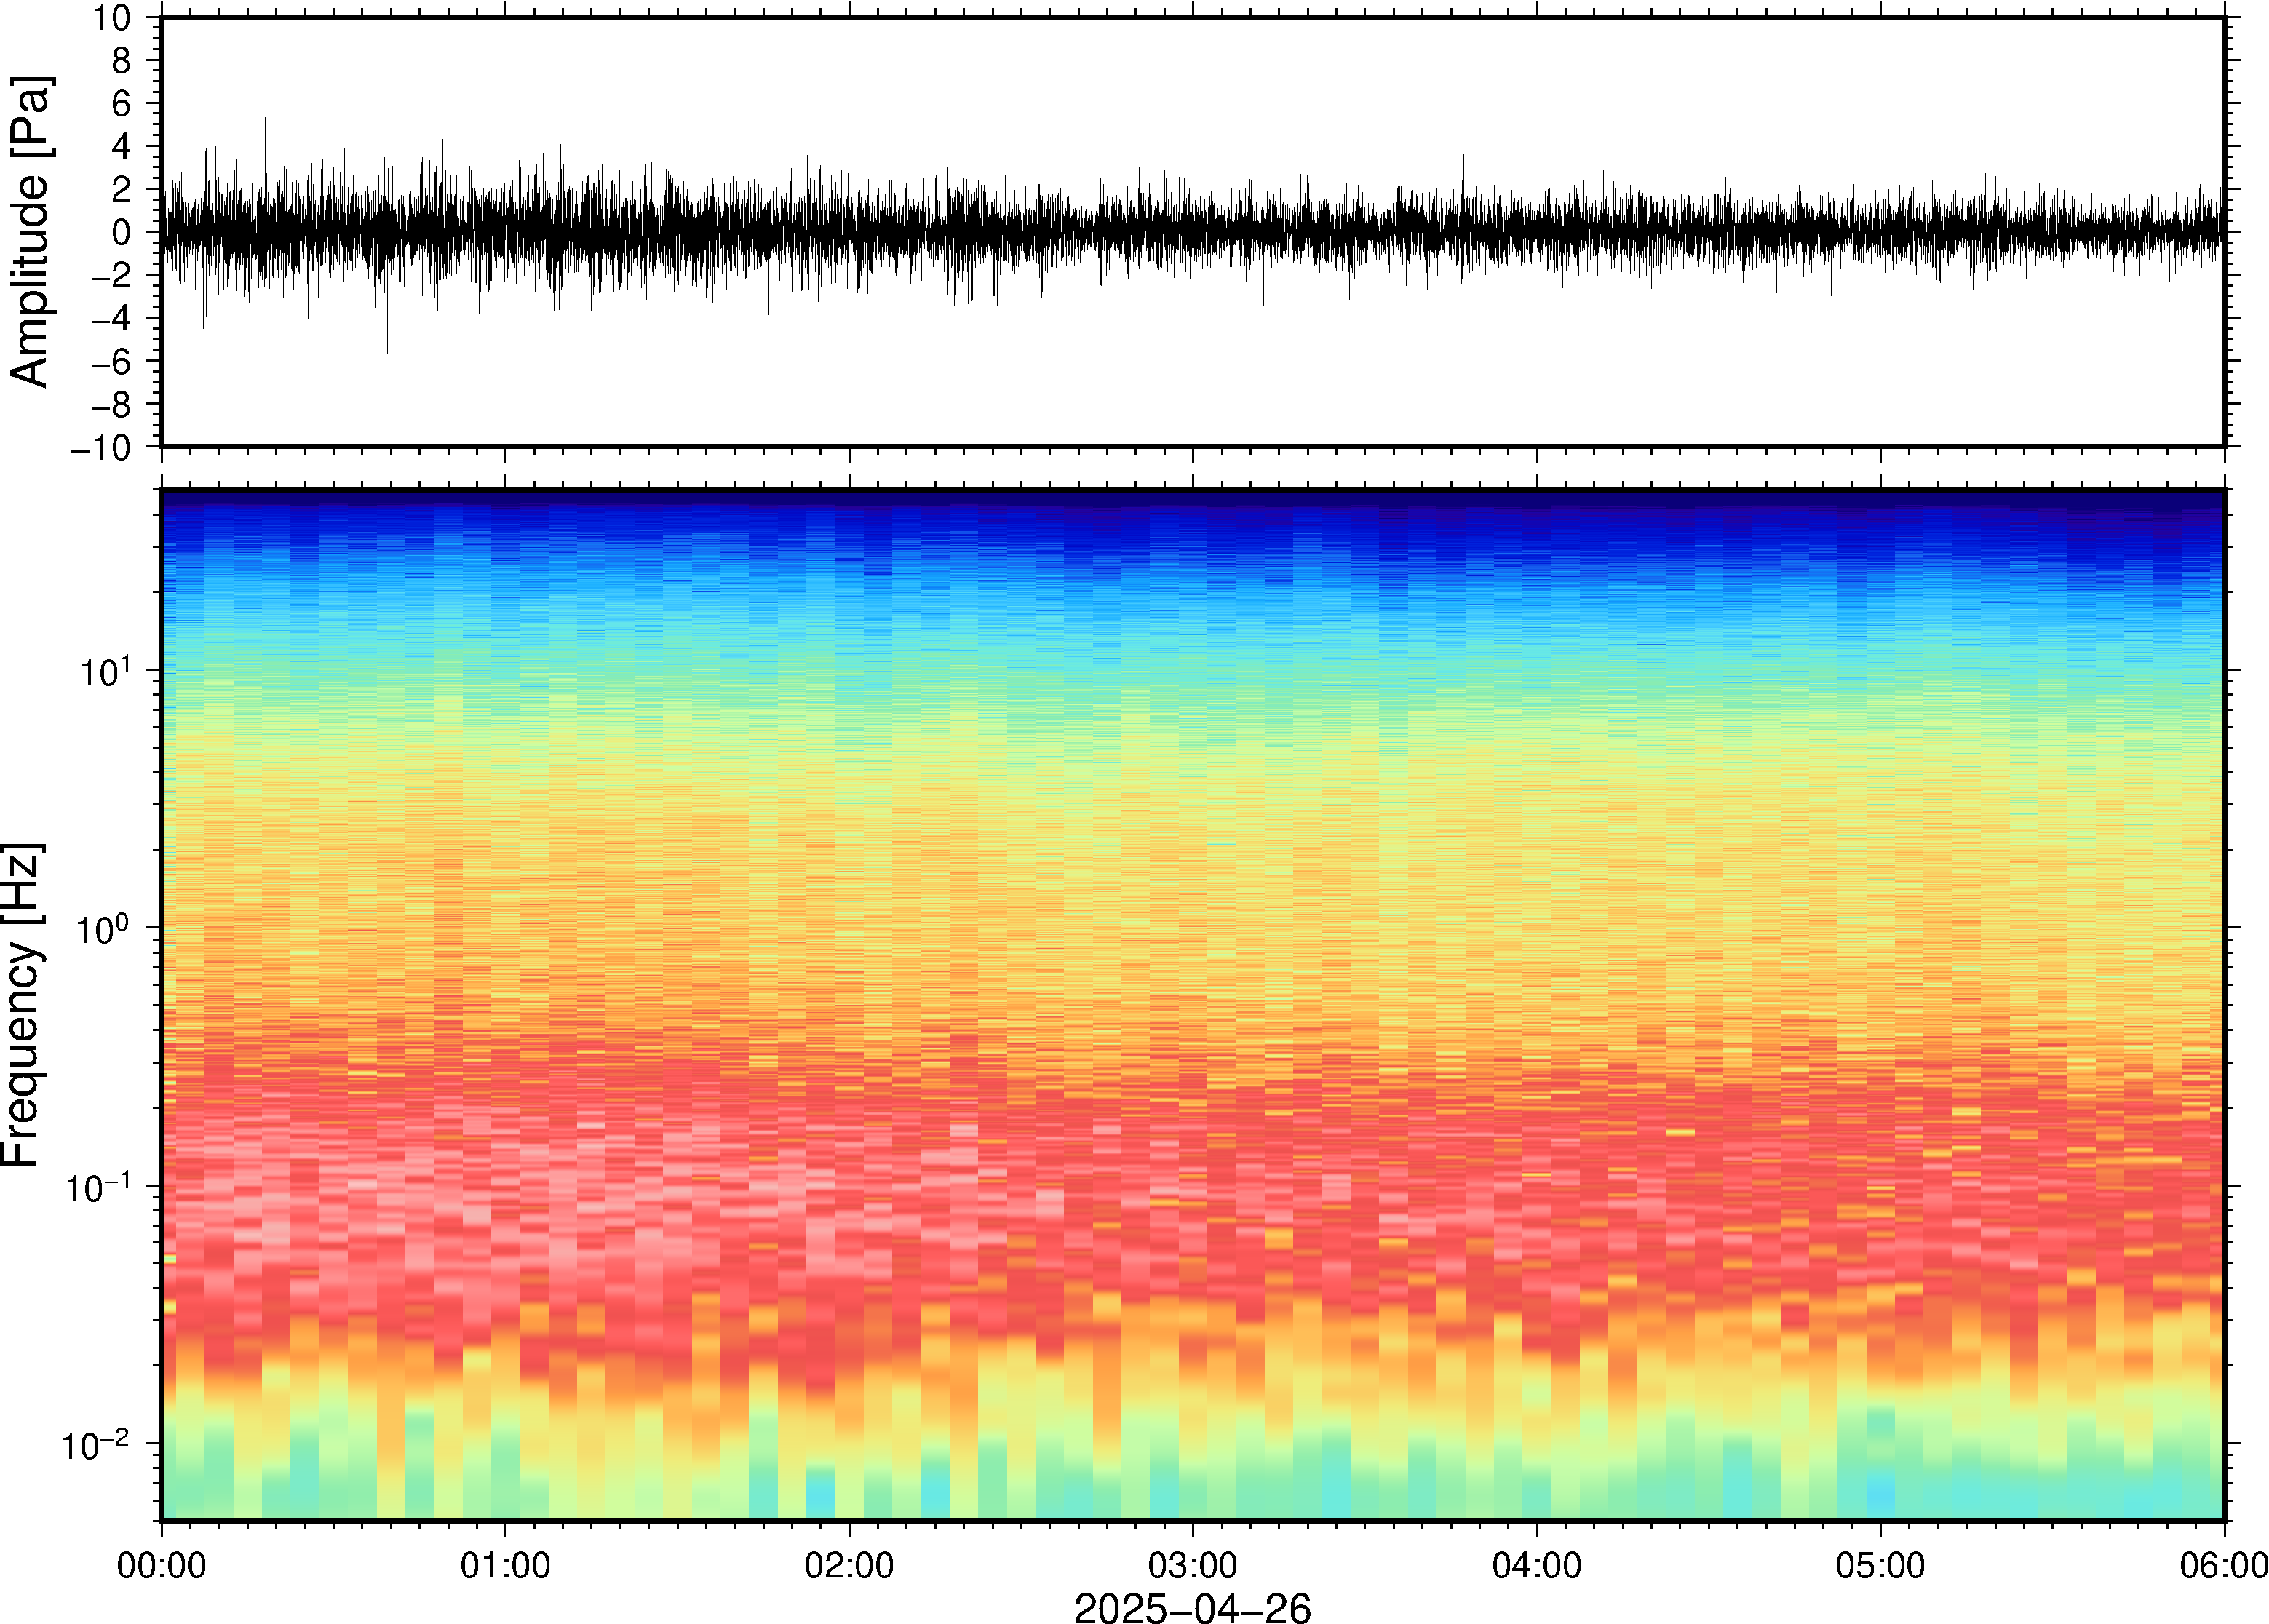The height and width of the screenshot is (1624, 2269).
Task: Click the '05:00' time tick label
Action: point(1880,1565)
